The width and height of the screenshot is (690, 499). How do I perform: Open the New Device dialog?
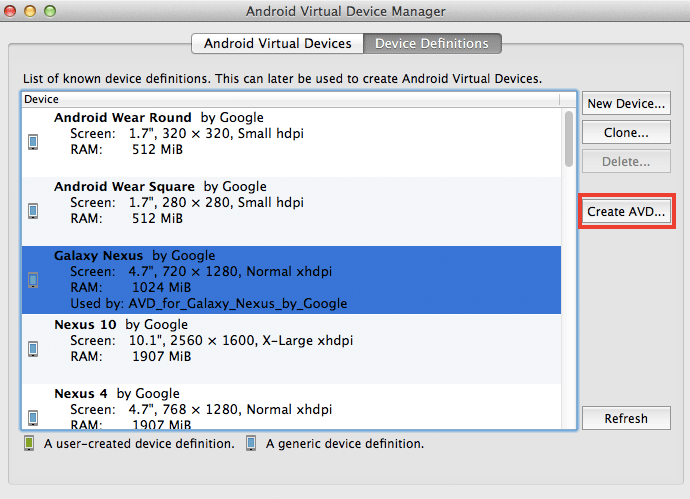[626, 103]
